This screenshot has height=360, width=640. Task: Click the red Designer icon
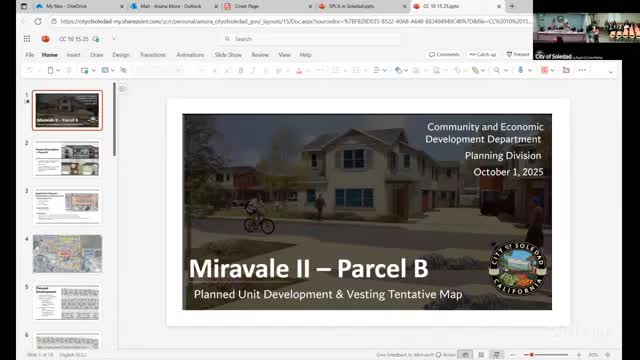coord(544,70)
